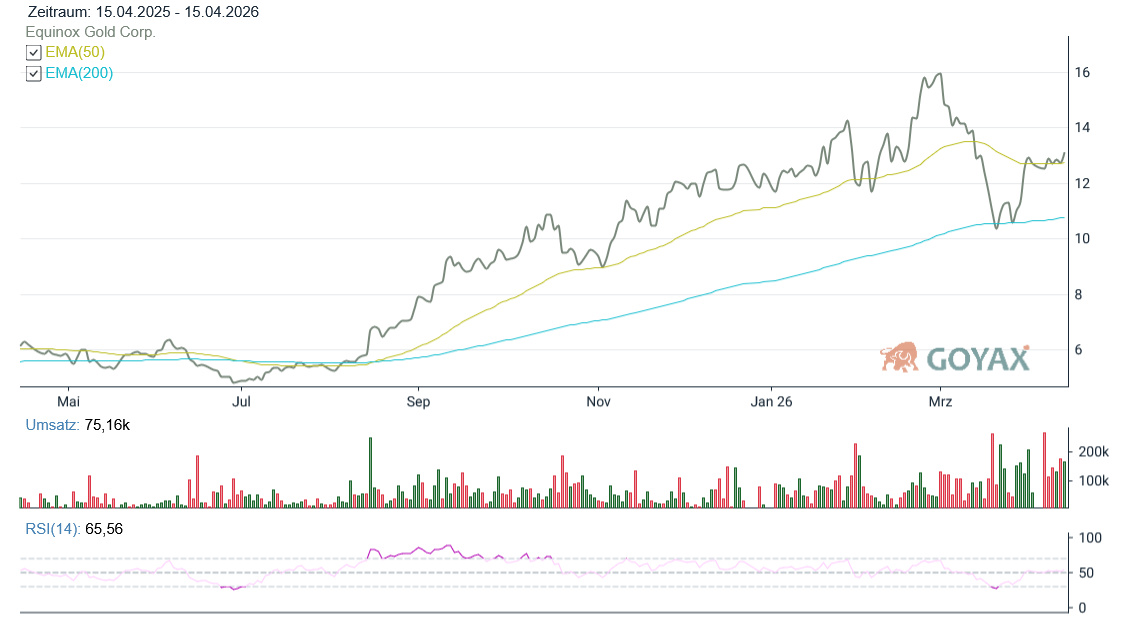The width and height of the screenshot is (1140, 617).
Task: Click the yellow EMA(50) legend label
Action: coord(75,52)
